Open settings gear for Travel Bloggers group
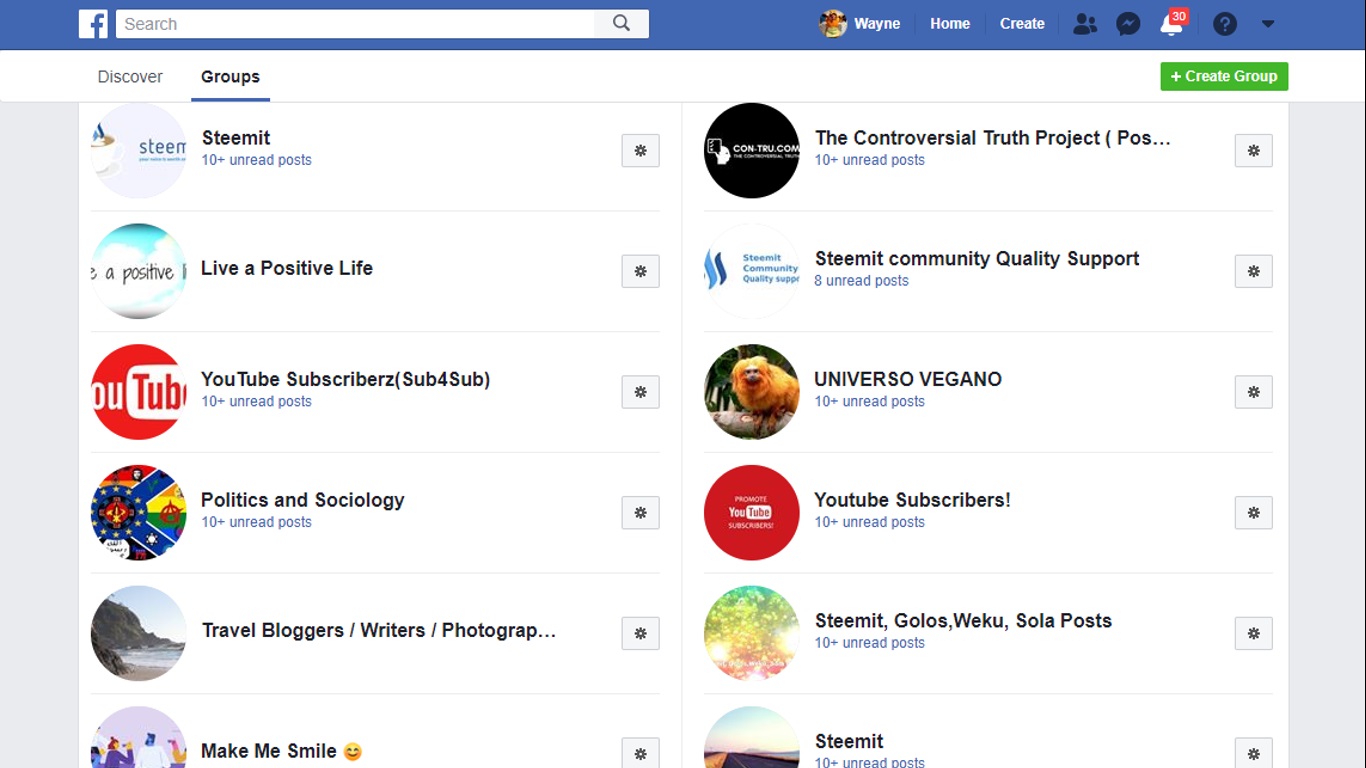The width and height of the screenshot is (1366, 768). tap(640, 633)
